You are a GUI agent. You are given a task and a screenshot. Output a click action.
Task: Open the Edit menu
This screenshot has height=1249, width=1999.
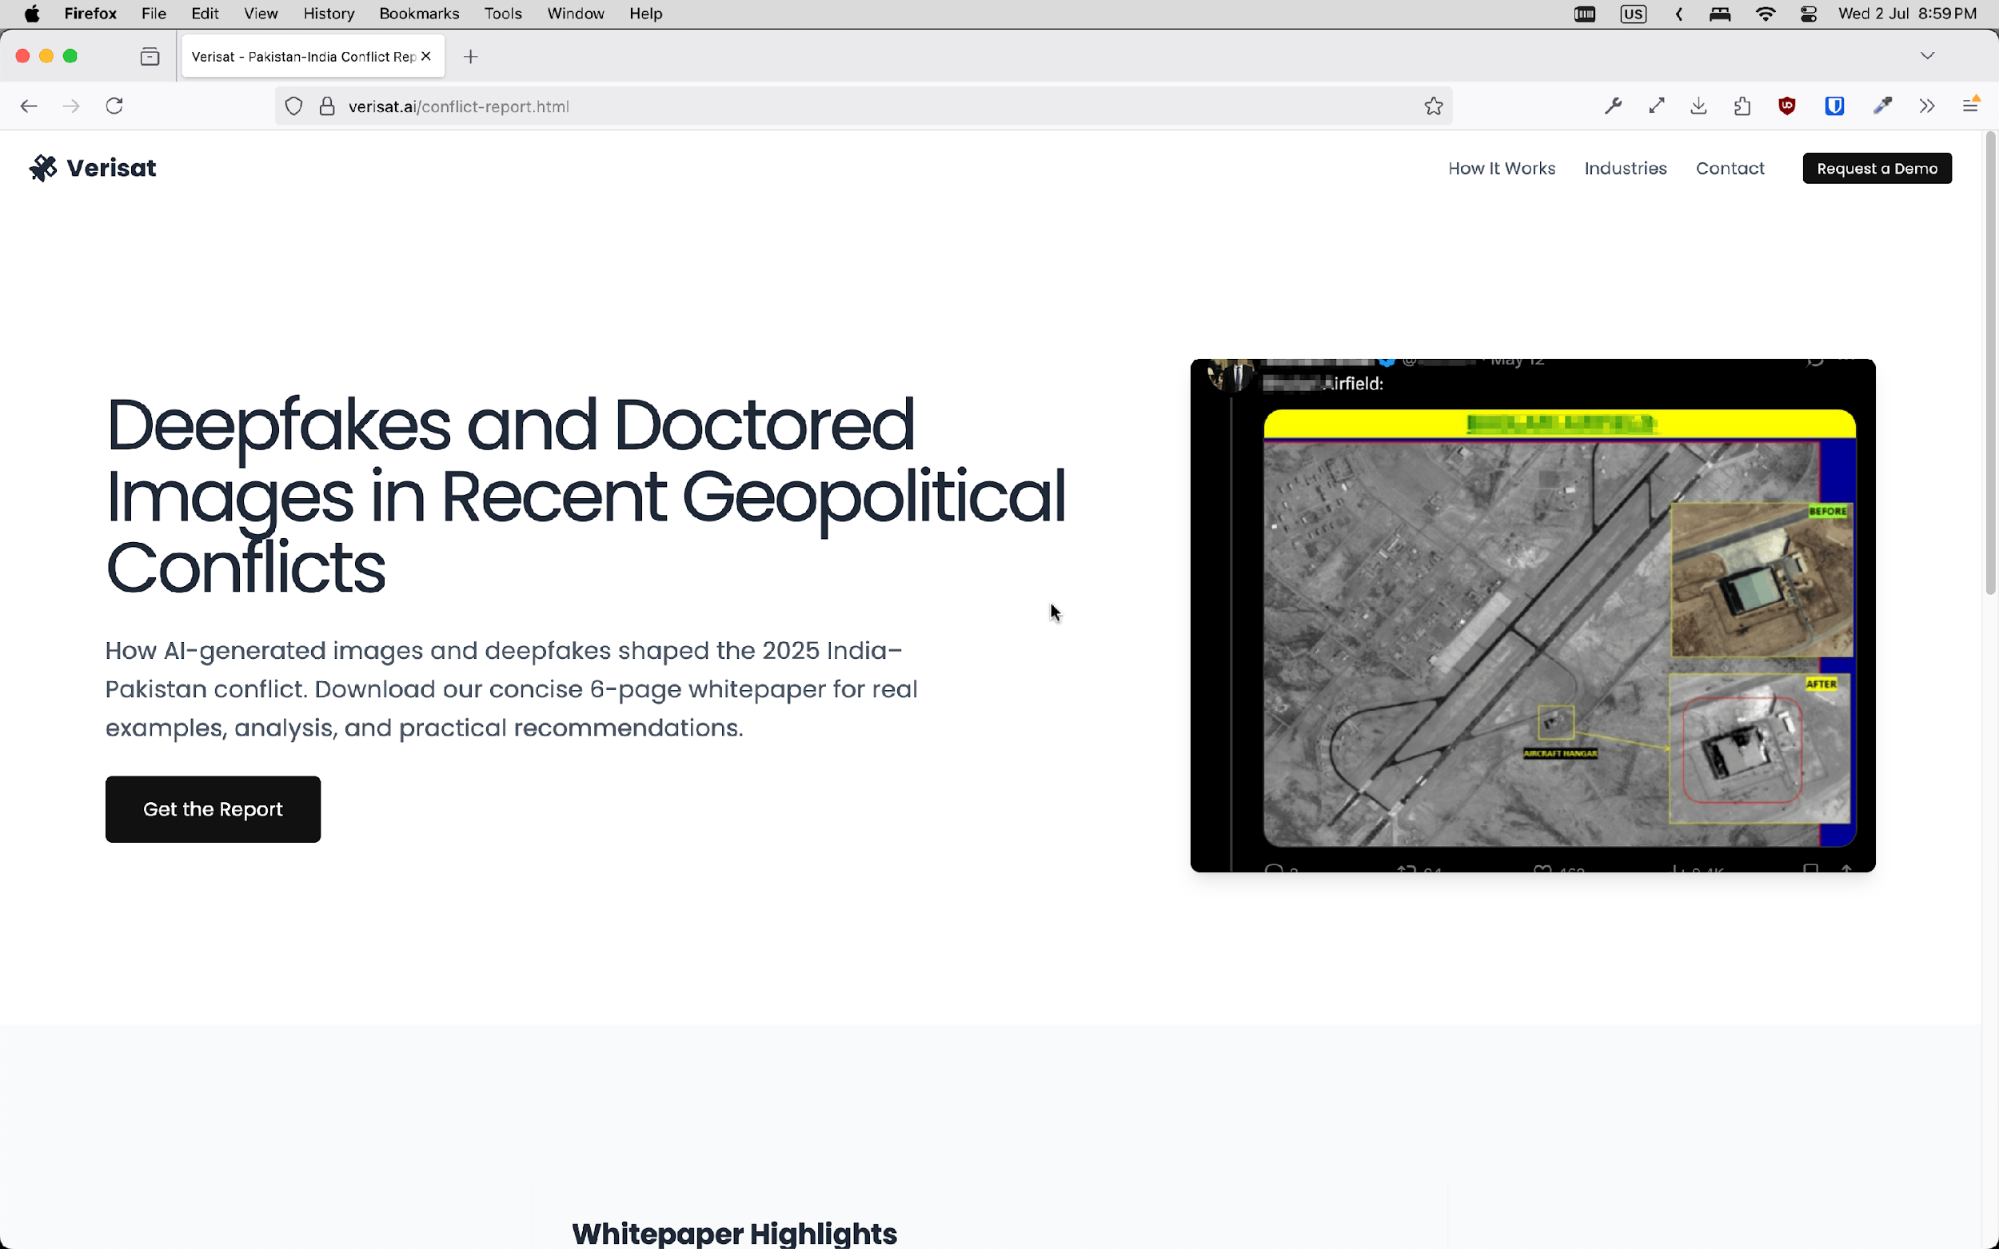click(205, 14)
